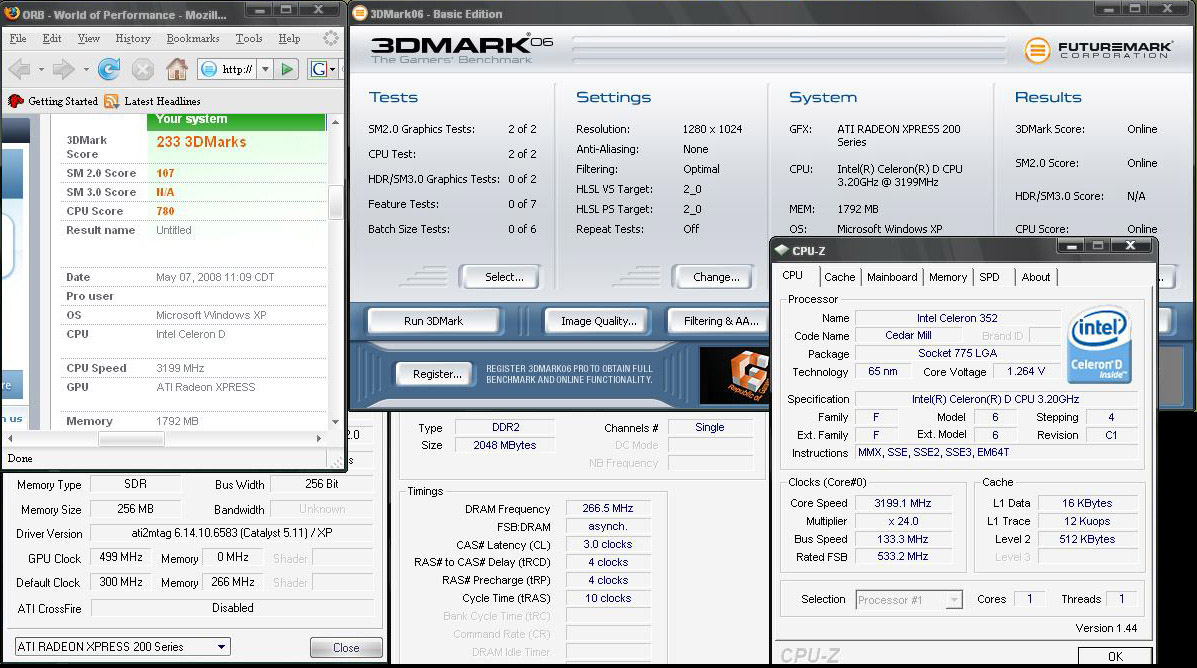The width and height of the screenshot is (1197, 668).
Task: Click 'Cedar Mill' code name field
Action: pos(908,335)
